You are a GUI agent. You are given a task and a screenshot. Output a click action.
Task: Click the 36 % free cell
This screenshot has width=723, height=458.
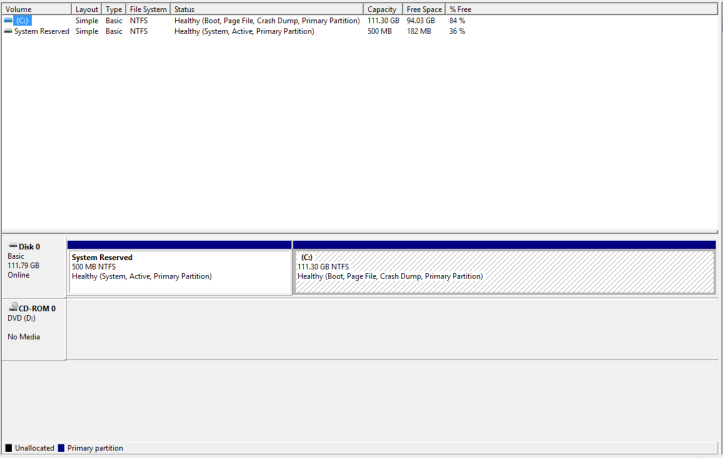457,31
